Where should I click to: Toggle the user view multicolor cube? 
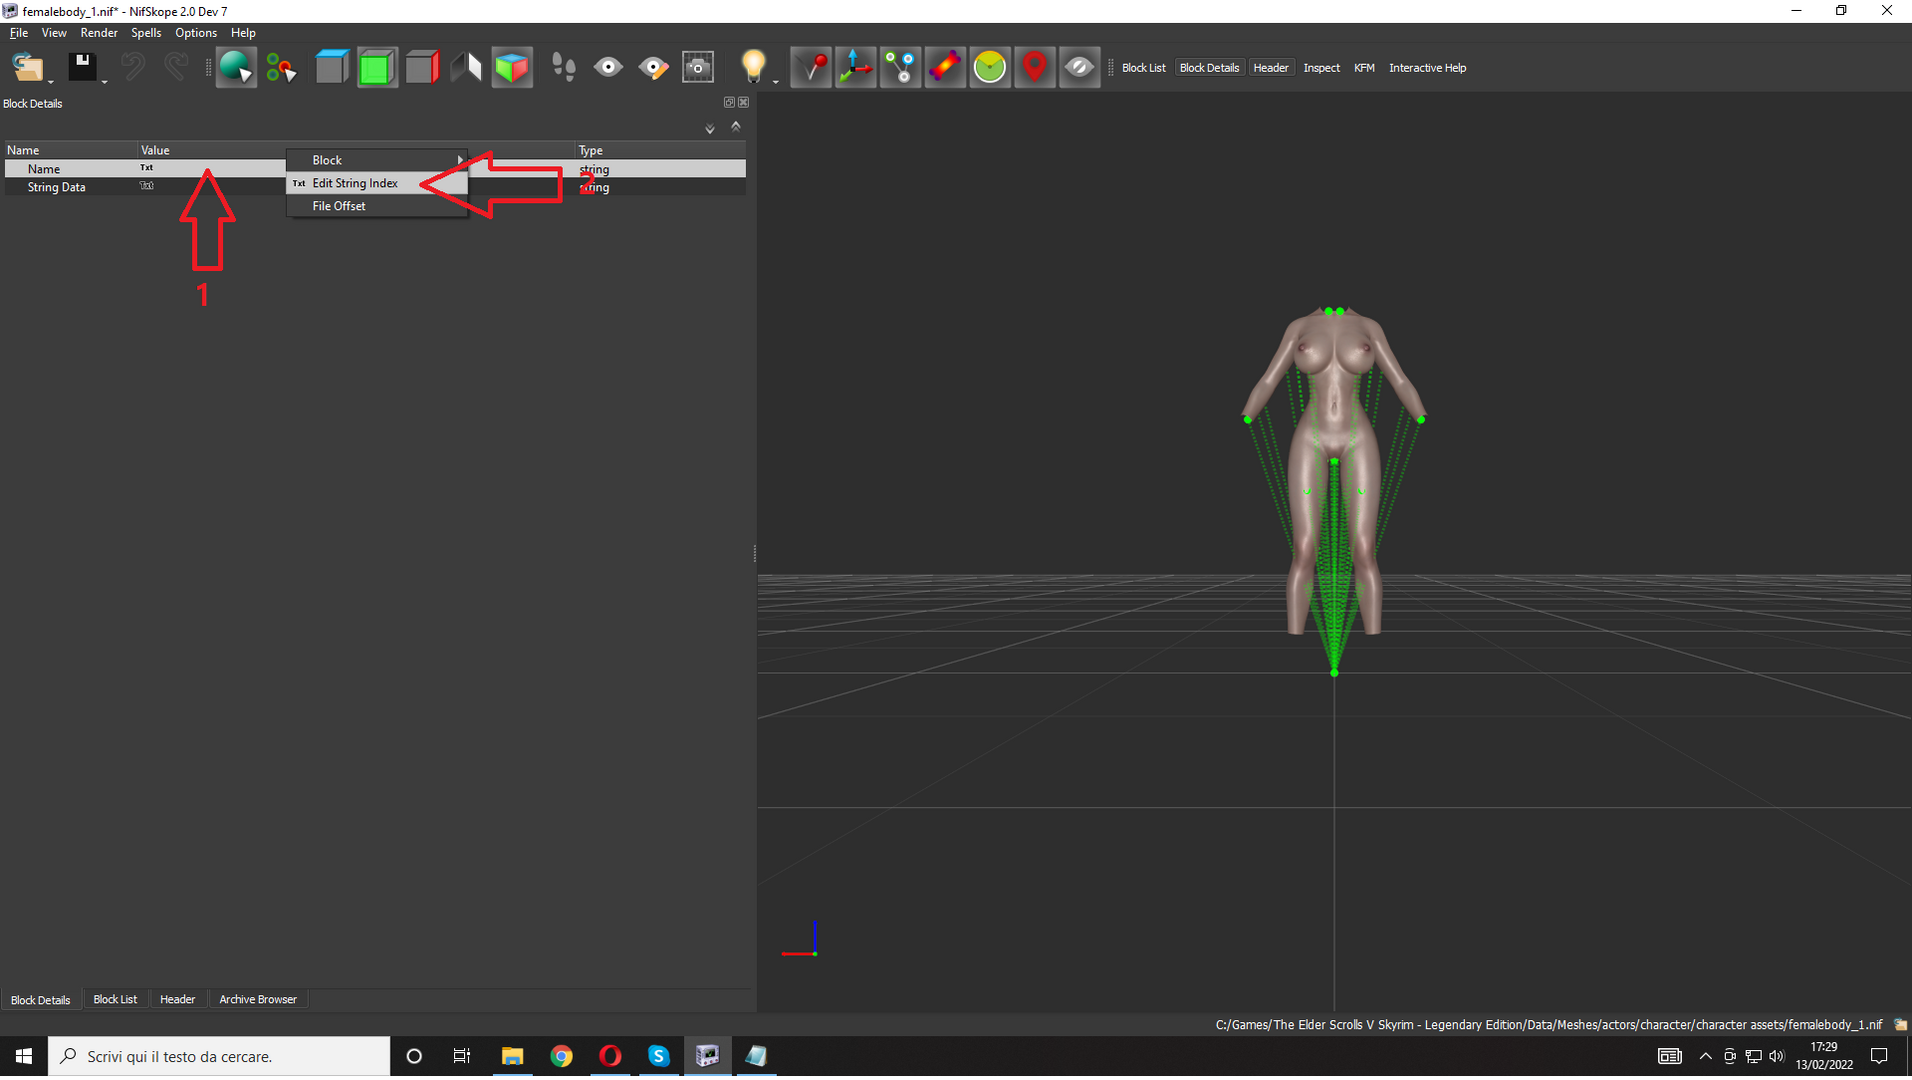pos(511,67)
